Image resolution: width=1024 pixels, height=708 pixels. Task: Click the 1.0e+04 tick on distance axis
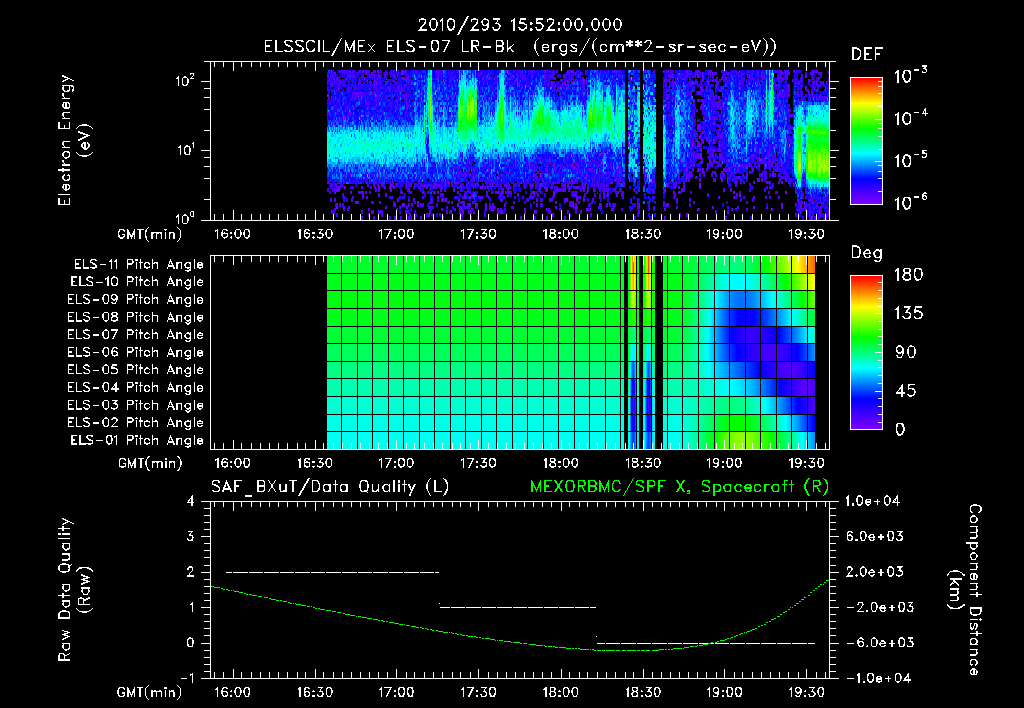point(872,501)
